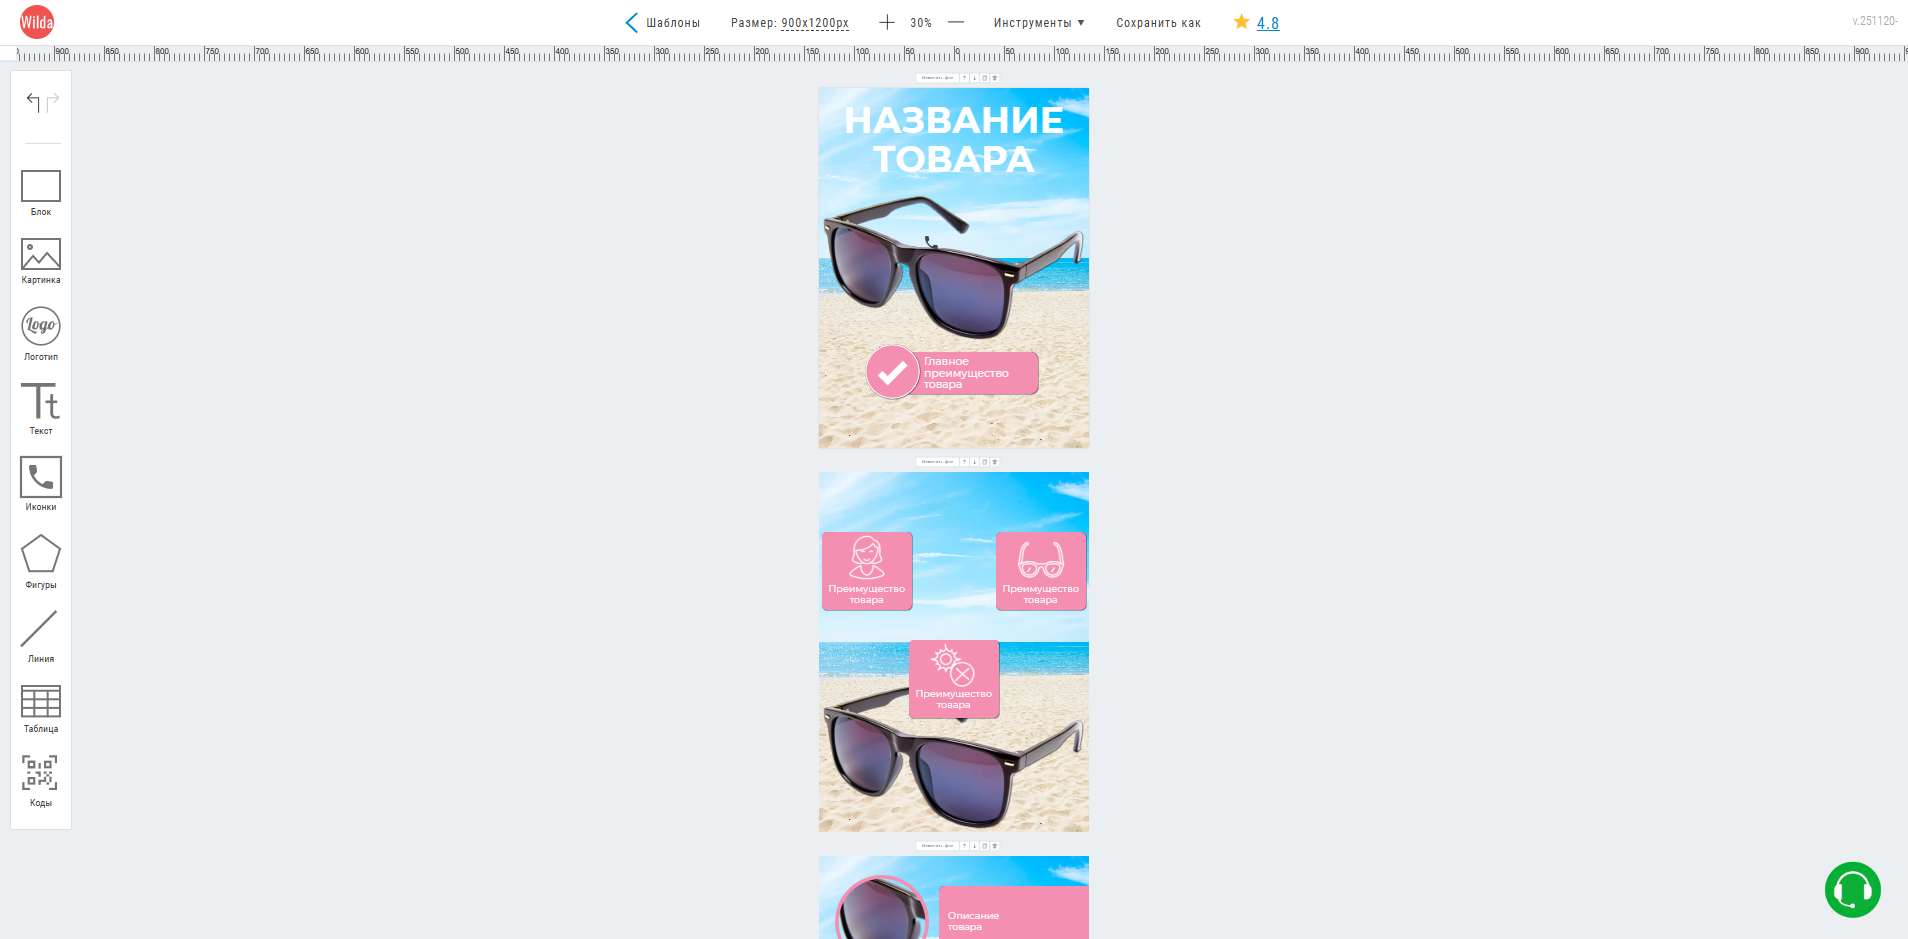Select the Главное преимущество товара text

[x=966, y=373]
